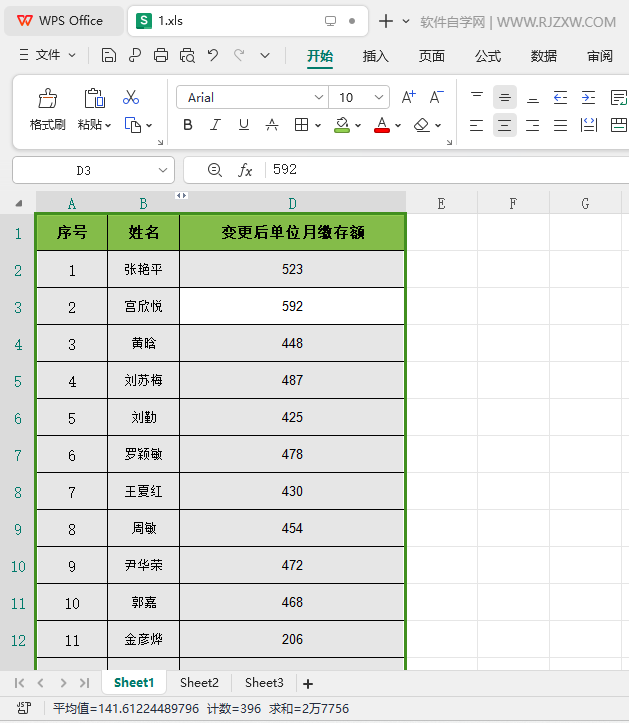Toggle Italic formatting
The width and height of the screenshot is (629, 723).
click(x=215, y=125)
